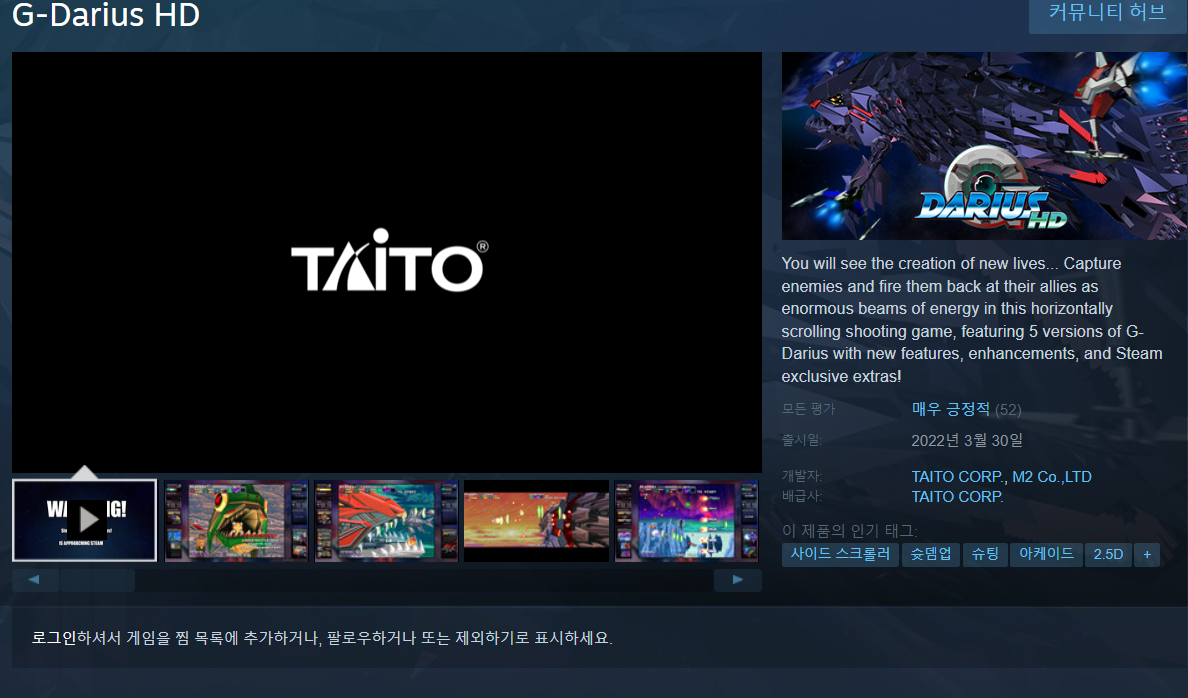The height and width of the screenshot is (698, 1188).
Task: Select the 아케이드 tag
Action: [1046, 554]
